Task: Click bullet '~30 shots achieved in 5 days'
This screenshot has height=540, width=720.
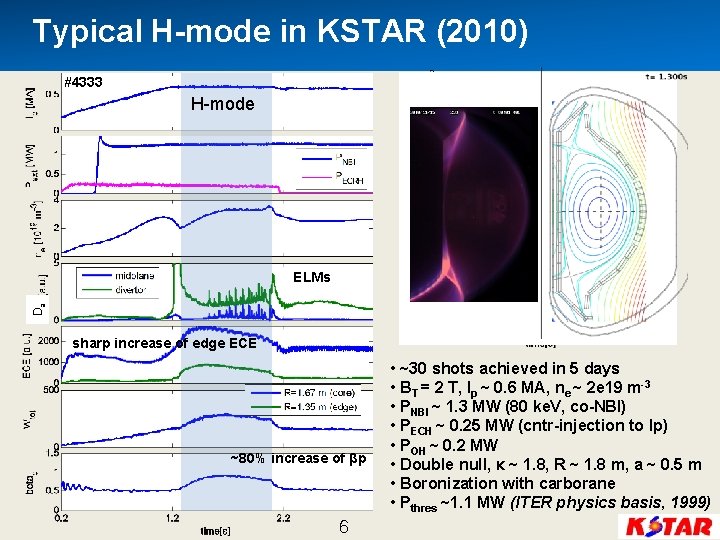Action: pos(505,368)
